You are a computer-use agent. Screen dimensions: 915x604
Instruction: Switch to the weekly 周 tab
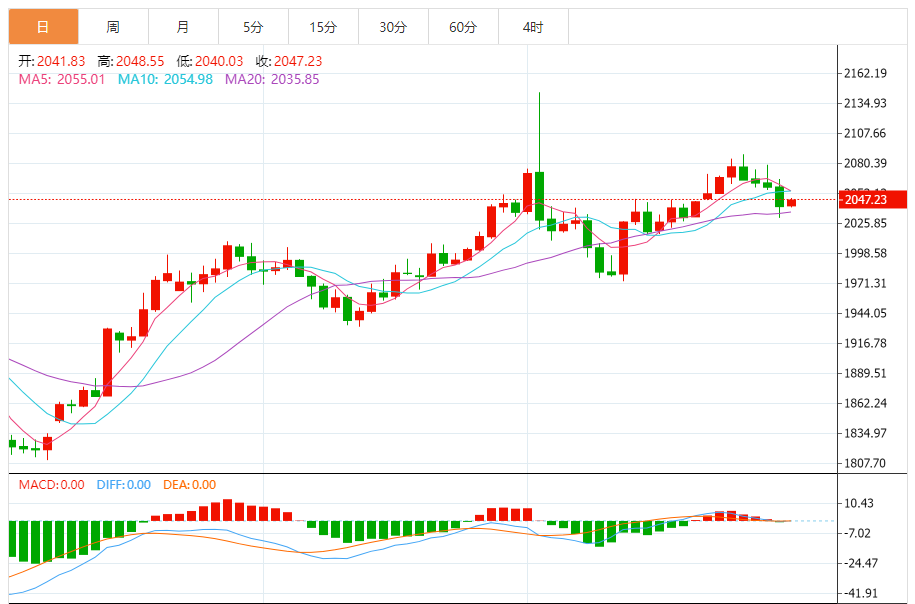[x=113, y=27]
